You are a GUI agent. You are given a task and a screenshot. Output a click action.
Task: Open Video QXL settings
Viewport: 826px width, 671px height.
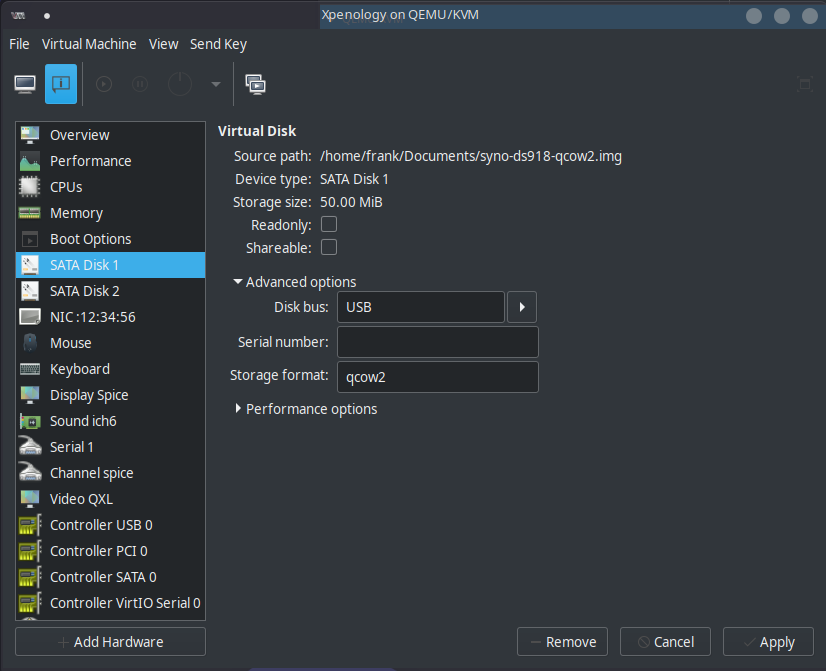111,499
